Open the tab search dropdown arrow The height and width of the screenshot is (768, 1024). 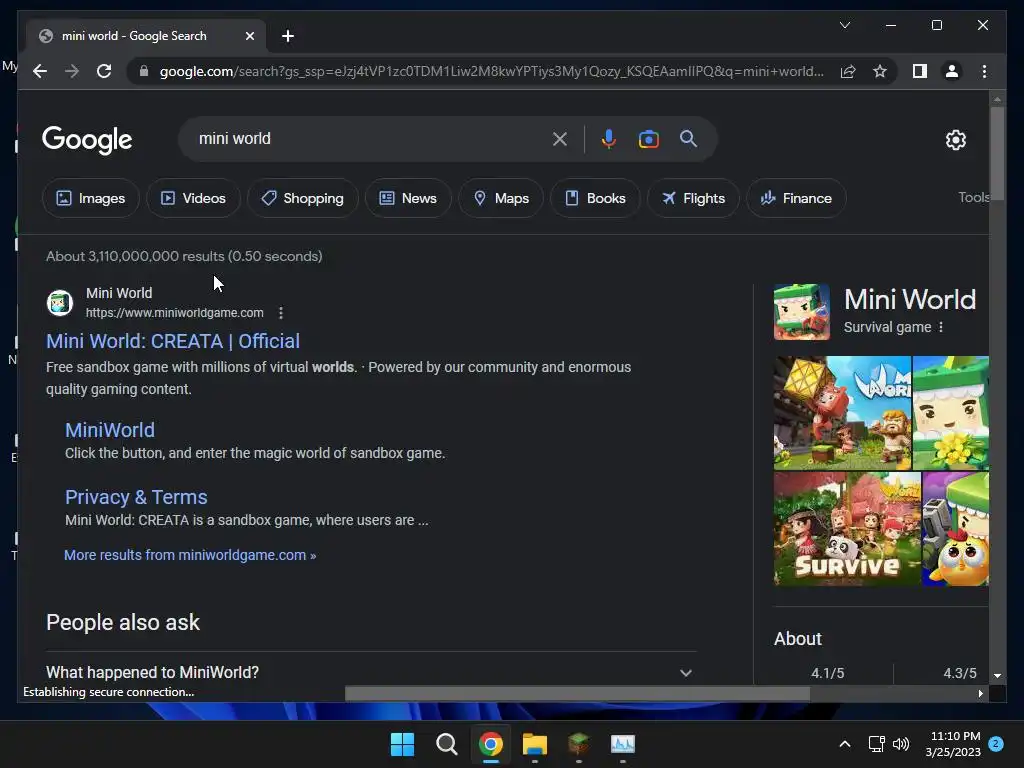844,25
